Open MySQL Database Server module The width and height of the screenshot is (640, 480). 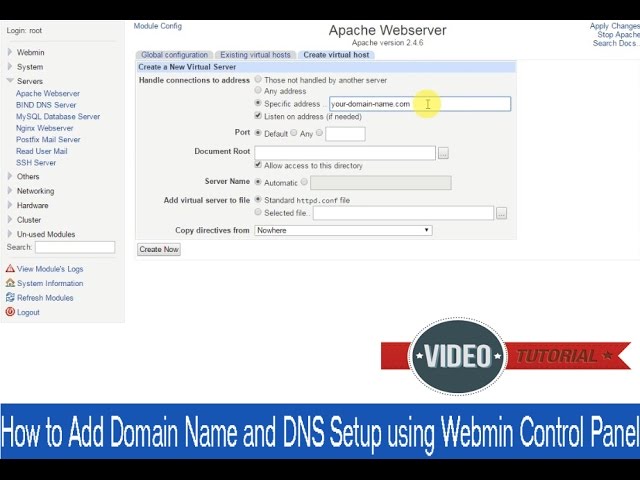click(x=58, y=116)
